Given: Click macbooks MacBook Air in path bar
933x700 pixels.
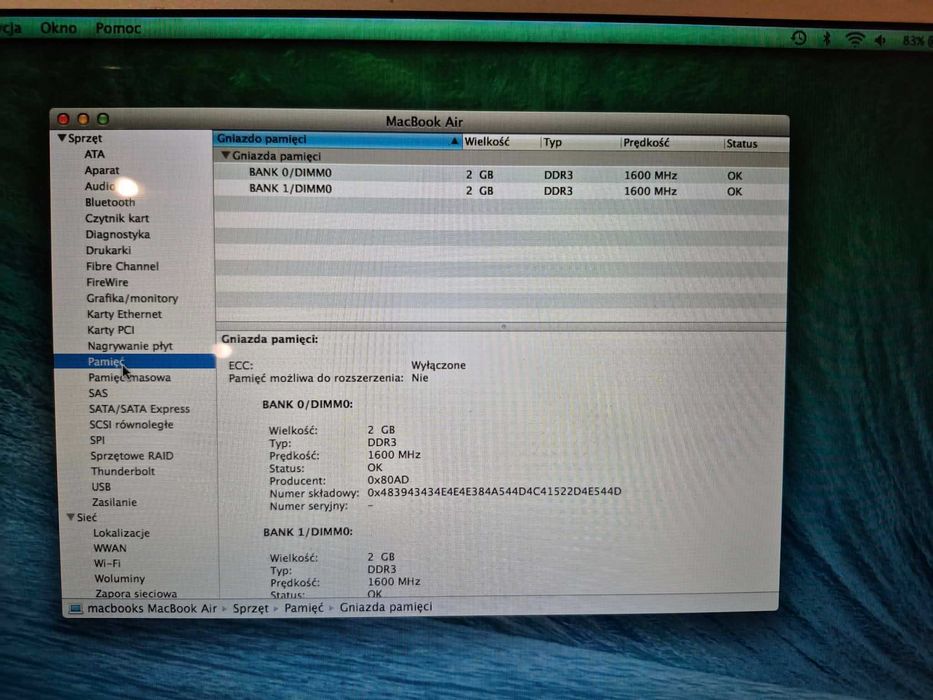Looking at the screenshot, I should click(152, 608).
